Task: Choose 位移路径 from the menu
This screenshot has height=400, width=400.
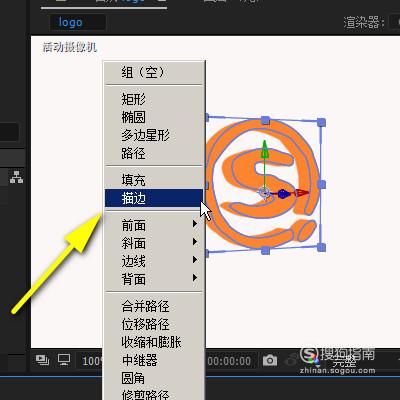Action: pyautogui.click(x=154, y=324)
